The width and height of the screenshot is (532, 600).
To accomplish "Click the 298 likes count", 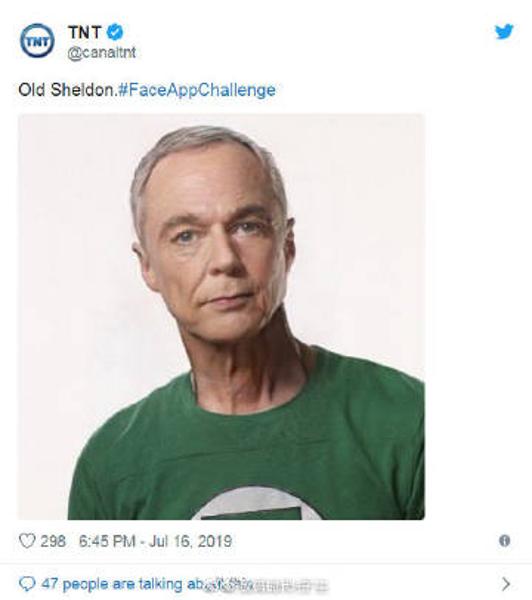I will (x=53, y=541).
